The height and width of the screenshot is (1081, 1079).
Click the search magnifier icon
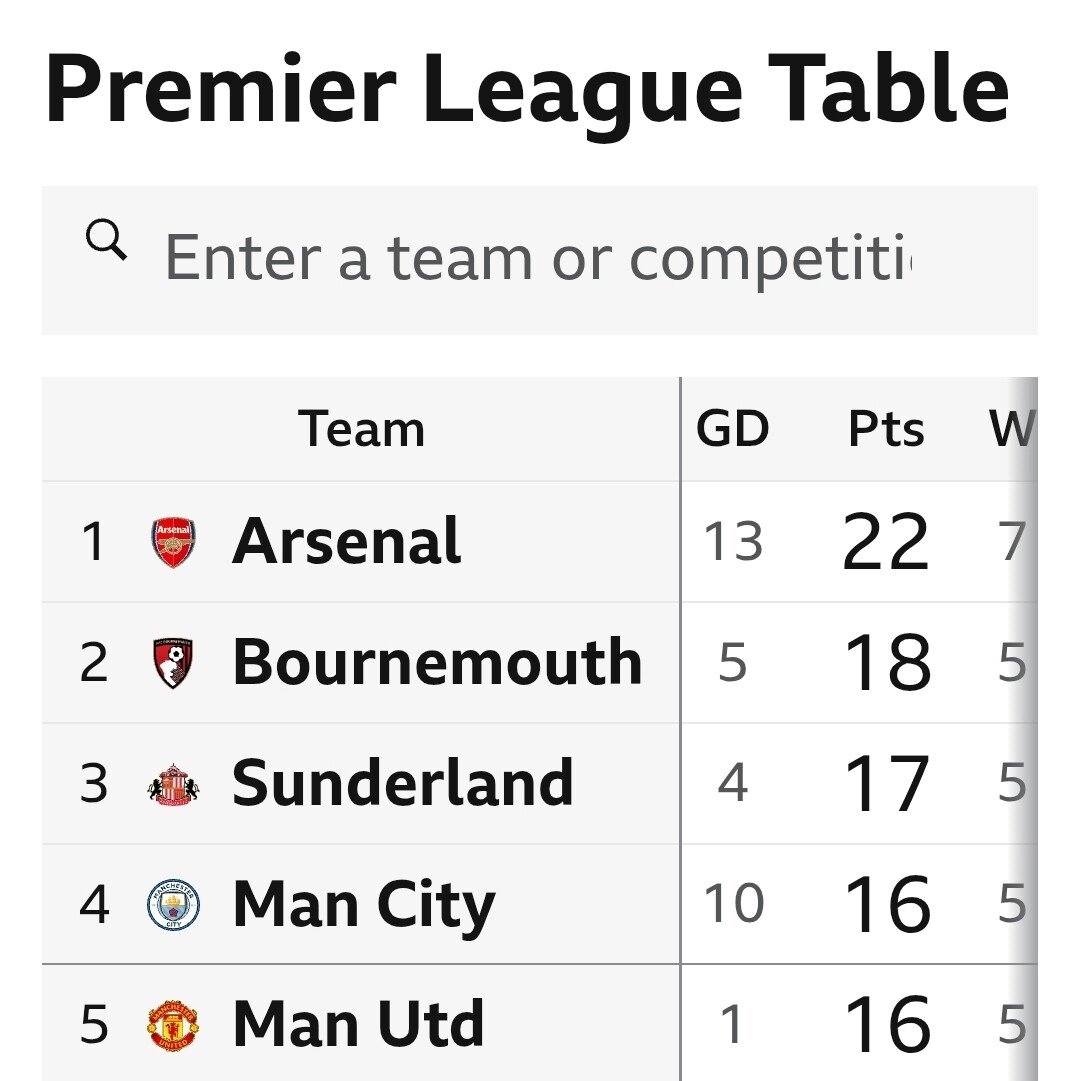coord(106,241)
